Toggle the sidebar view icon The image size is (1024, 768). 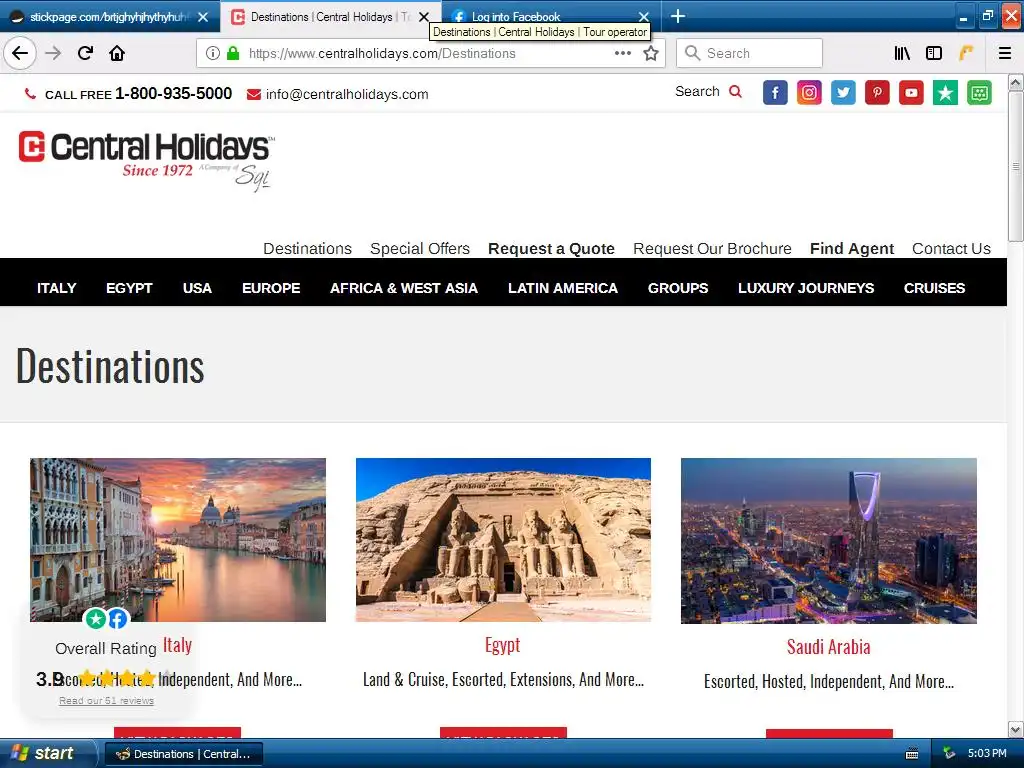click(934, 53)
